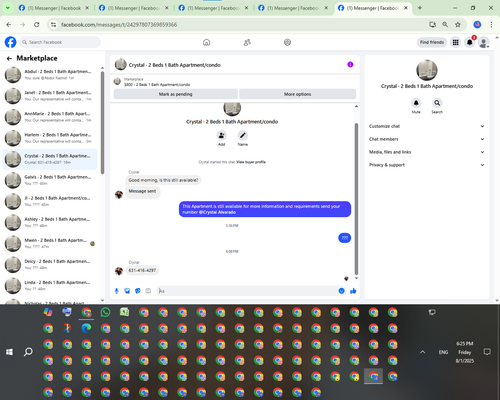Click Mark as pending button
500x400 pixels.
(175, 94)
